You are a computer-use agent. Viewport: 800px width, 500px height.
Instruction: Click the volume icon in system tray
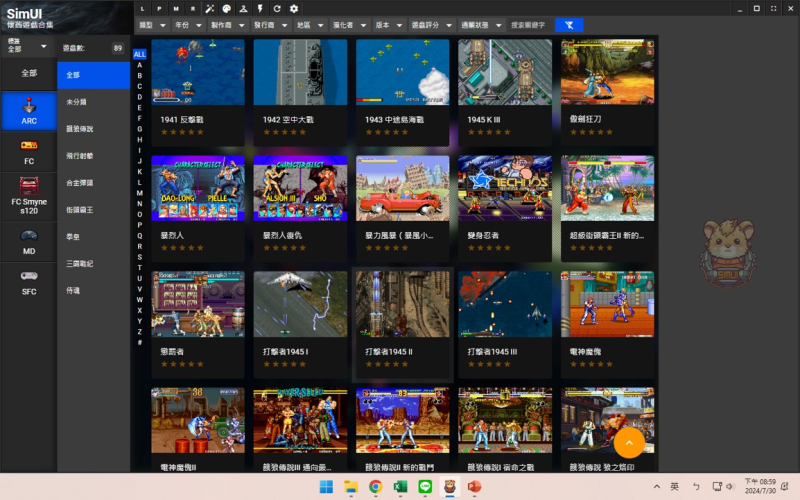[730, 487]
